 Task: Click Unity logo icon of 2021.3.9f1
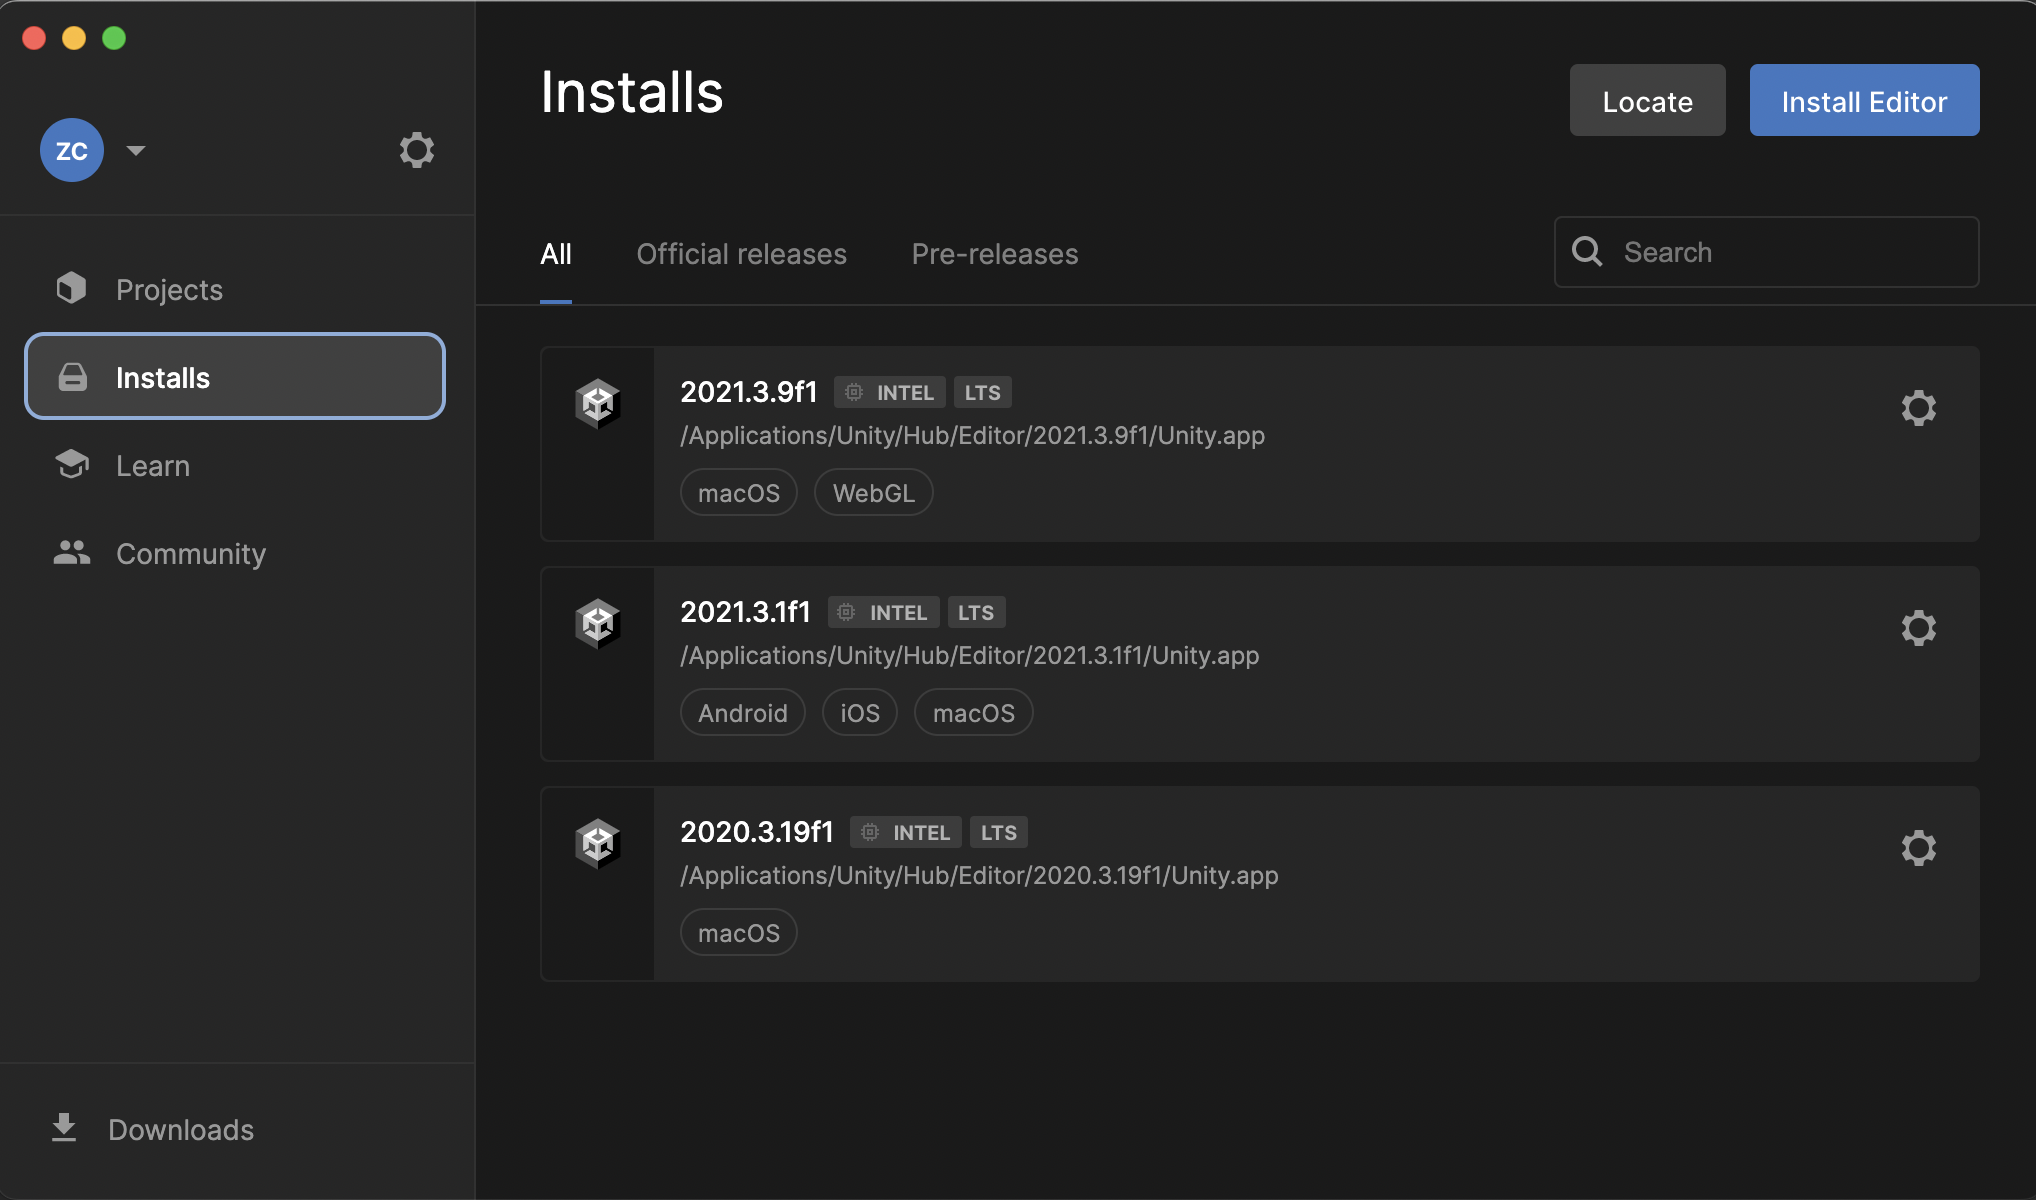tap(598, 404)
